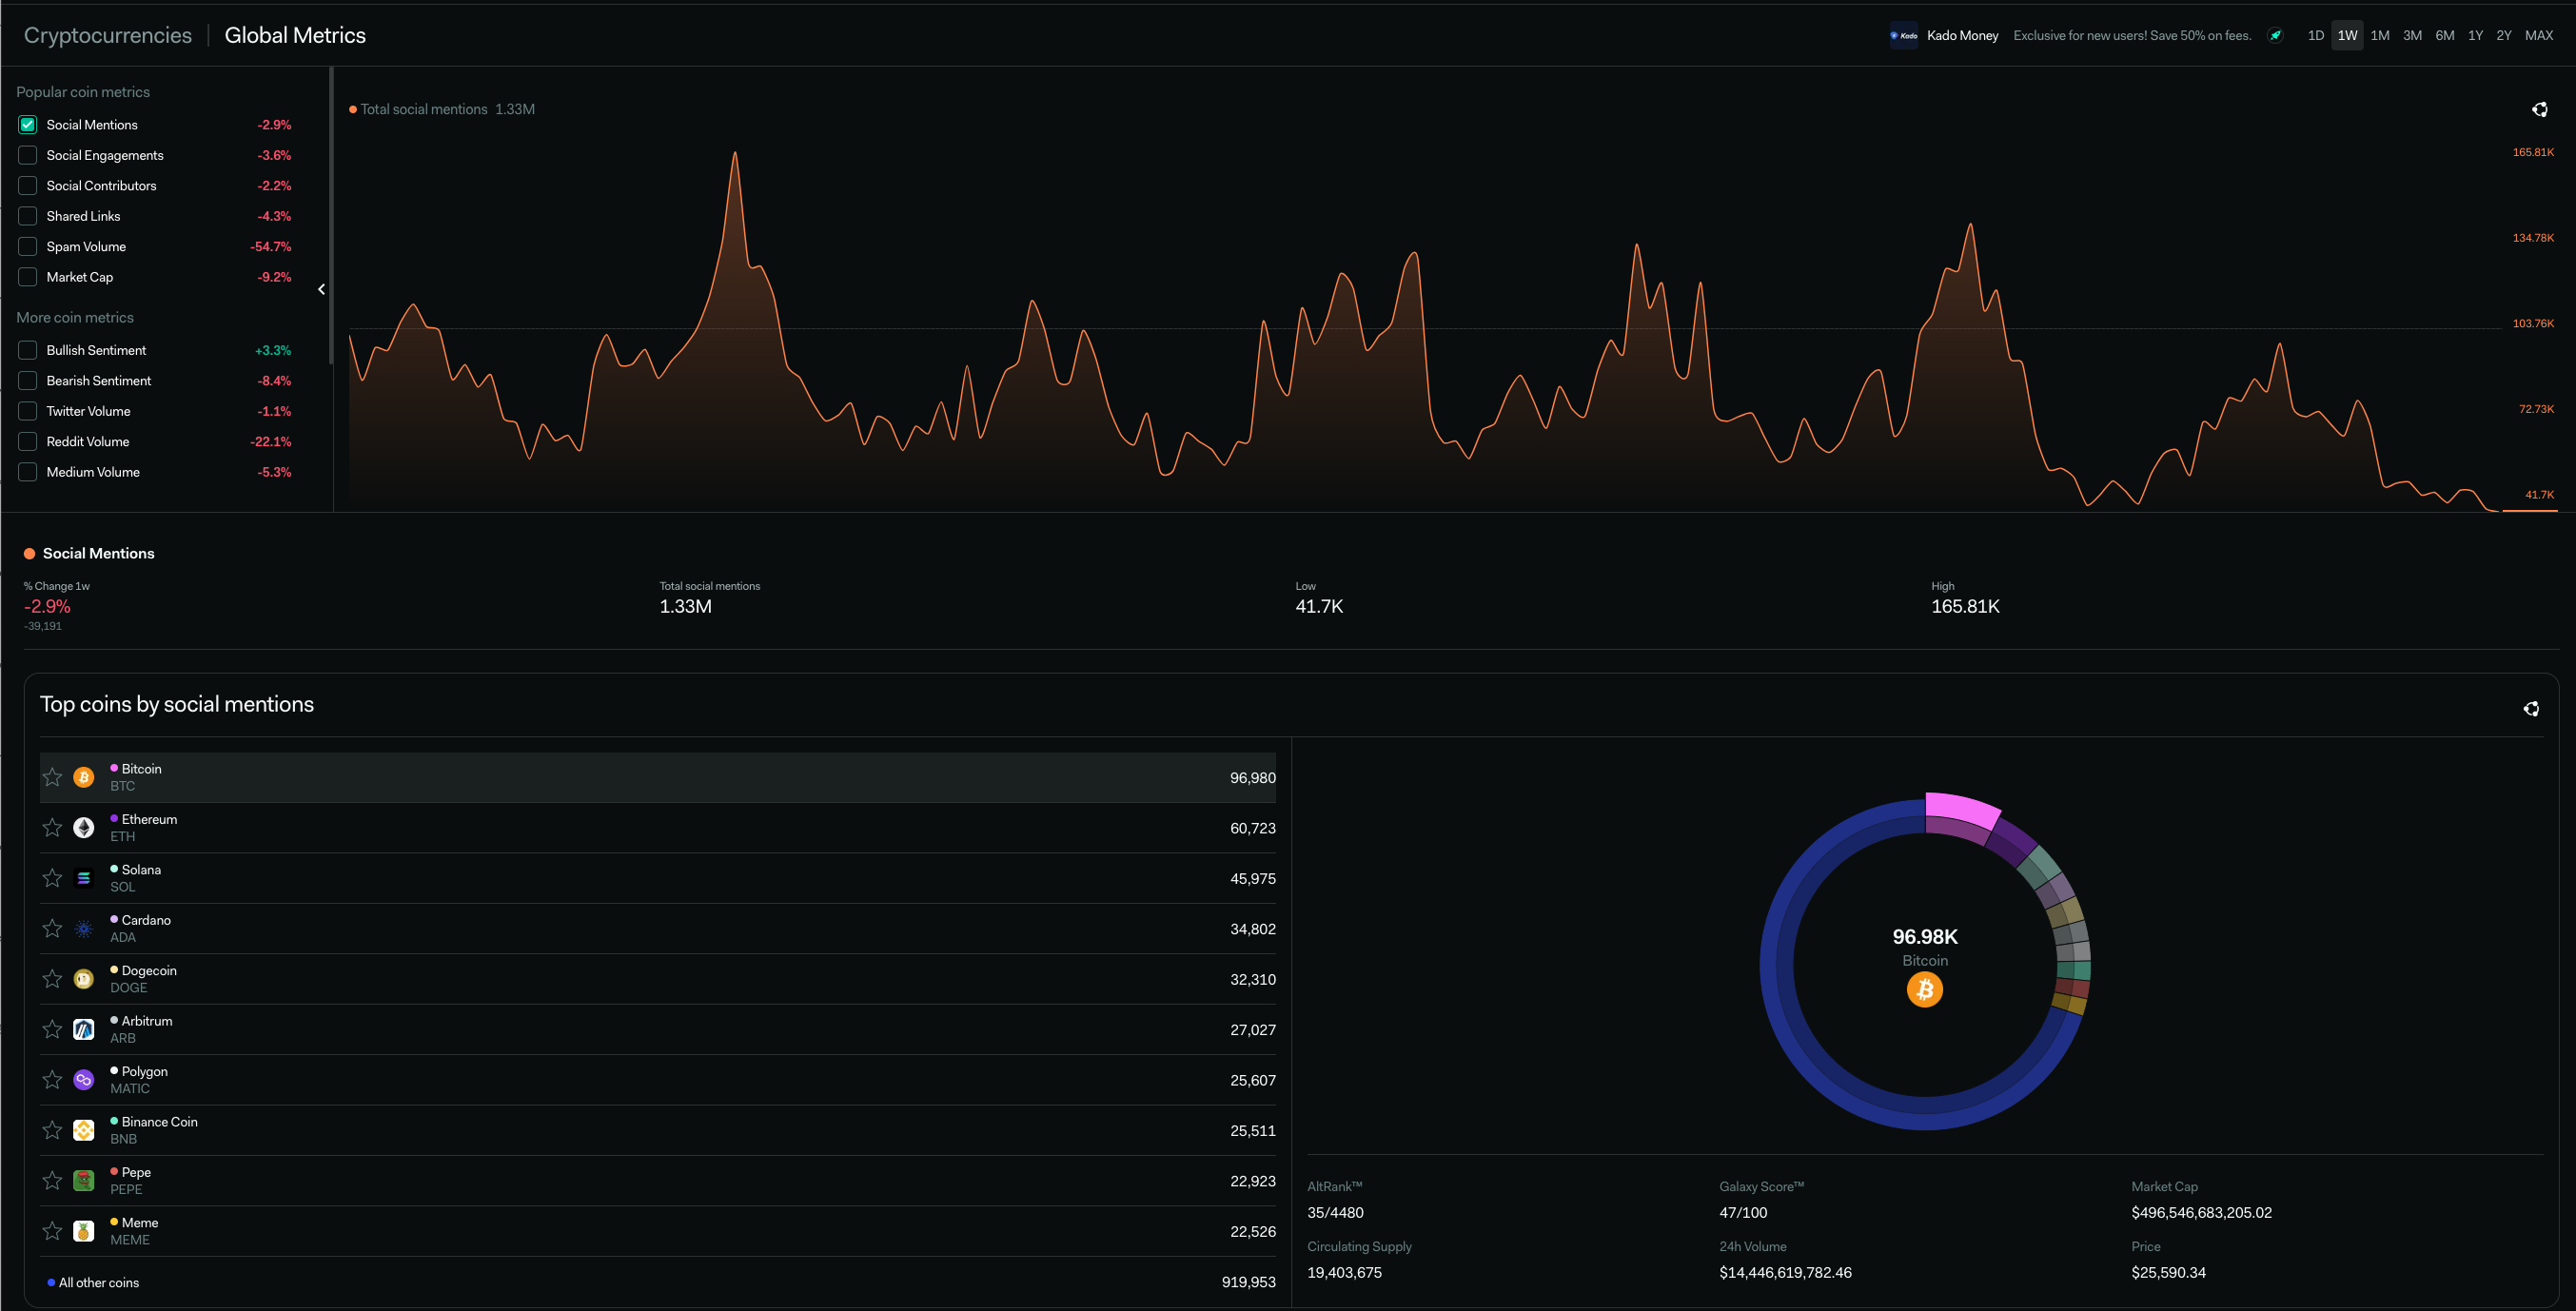Click the Kado Money rocket icon
Viewport: 2576px width, 1311px height.
click(x=2275, y=36)
